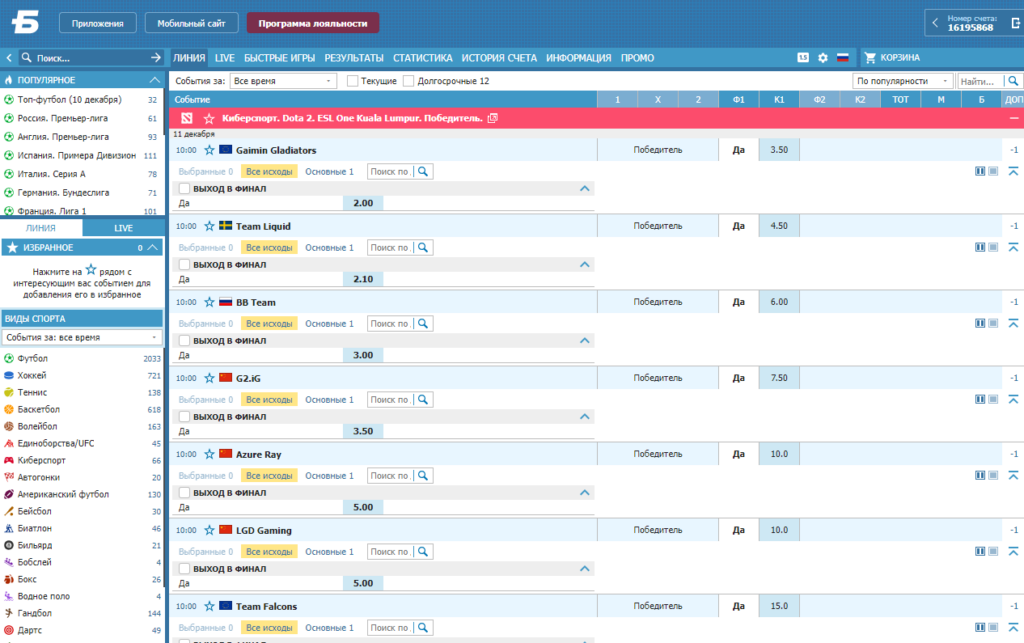Collapse the tournament with minus in red header
1024x643 pixels.
[1014, 118]
